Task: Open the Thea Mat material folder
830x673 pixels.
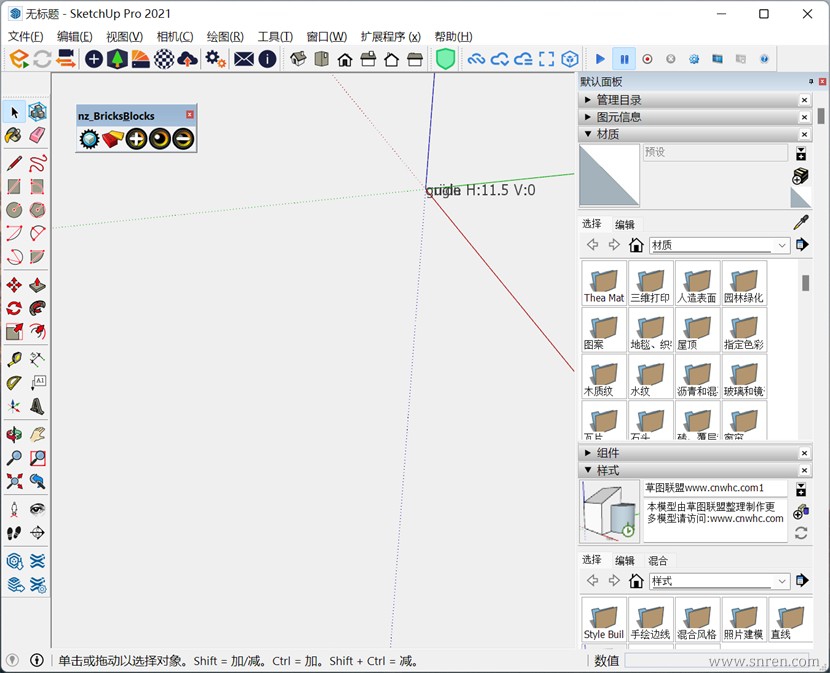Action: click(x=604, y=283)
